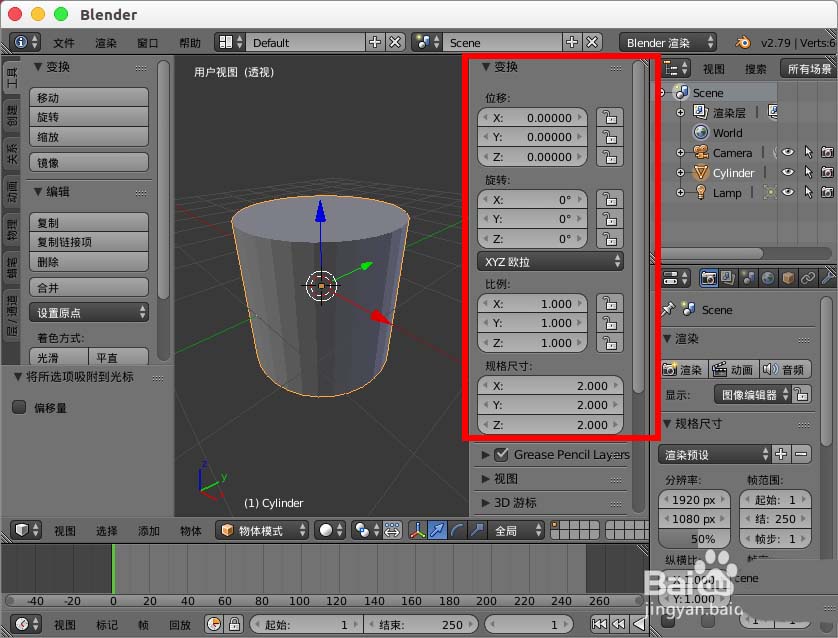Screen dimensions: 838x638
Task: Add a new screen layout next to Default
Action: (x=375, y=42)
